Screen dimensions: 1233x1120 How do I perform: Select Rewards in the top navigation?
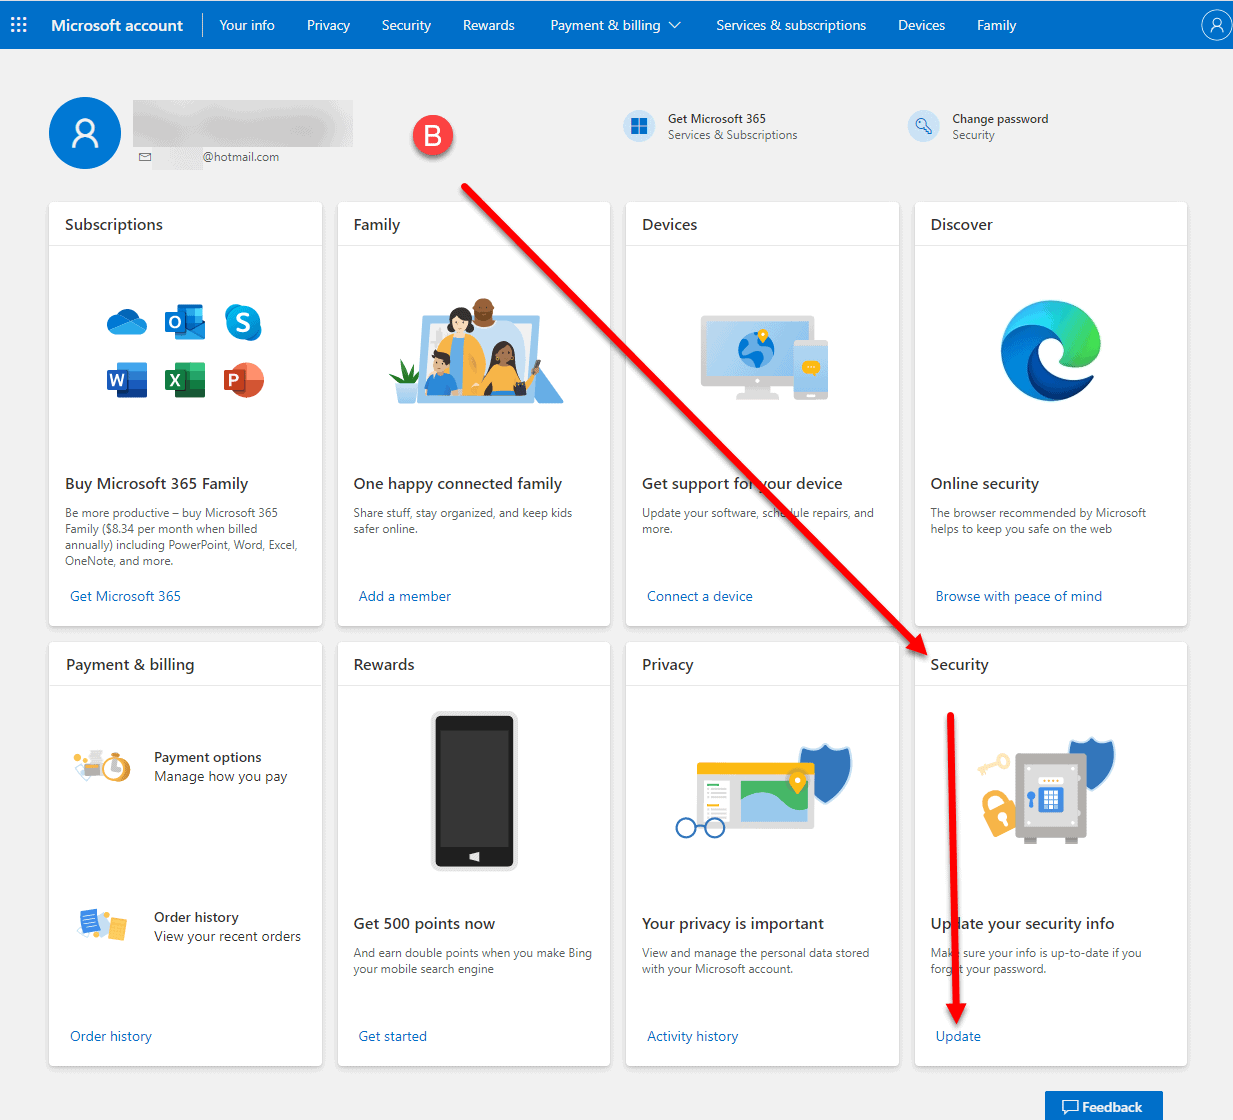pyautogui.click(x=489, y=25)
